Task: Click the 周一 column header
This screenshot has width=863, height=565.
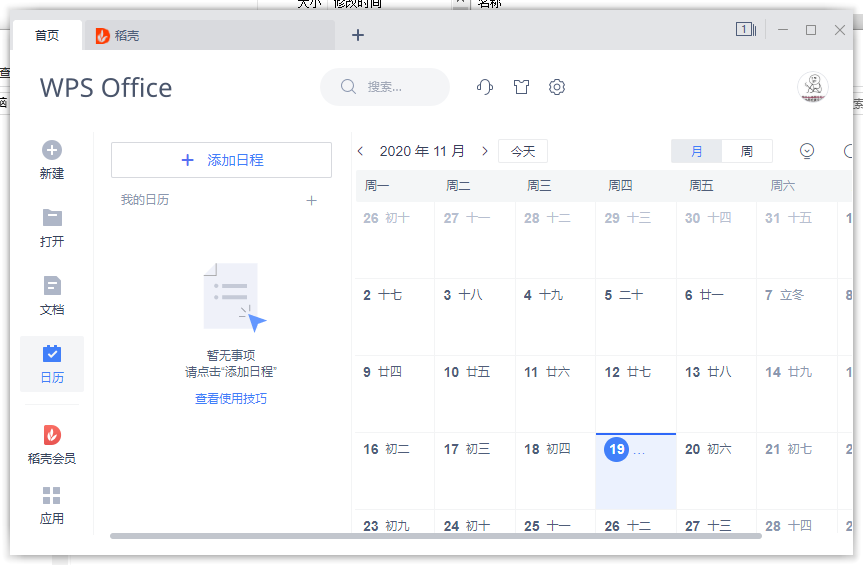Action: point(377,186)
